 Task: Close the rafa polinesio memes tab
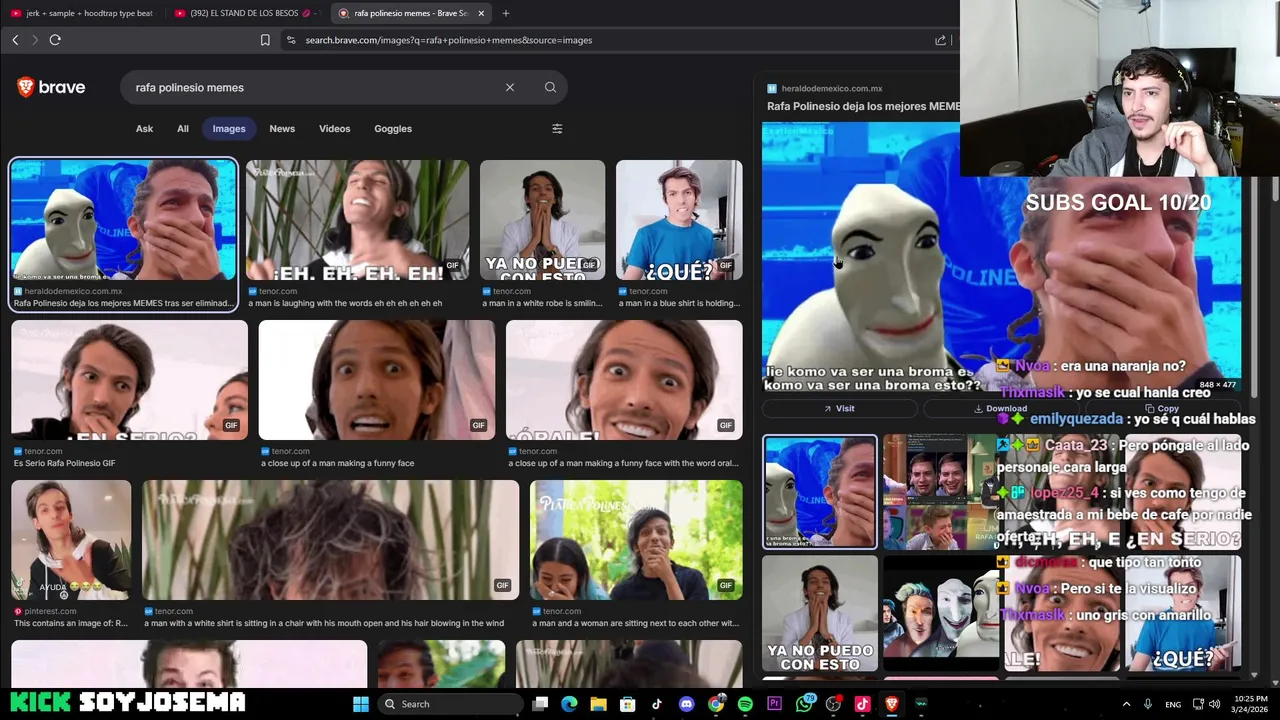click(x=481, y=13)
